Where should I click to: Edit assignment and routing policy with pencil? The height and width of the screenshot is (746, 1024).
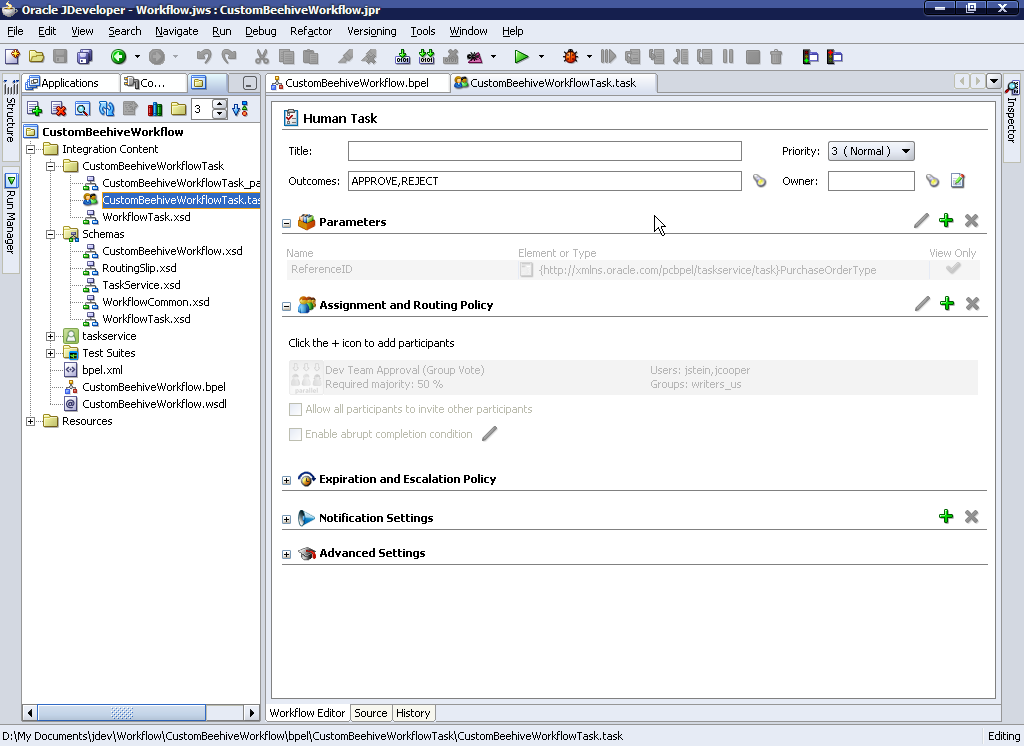[x=922, y=304]
